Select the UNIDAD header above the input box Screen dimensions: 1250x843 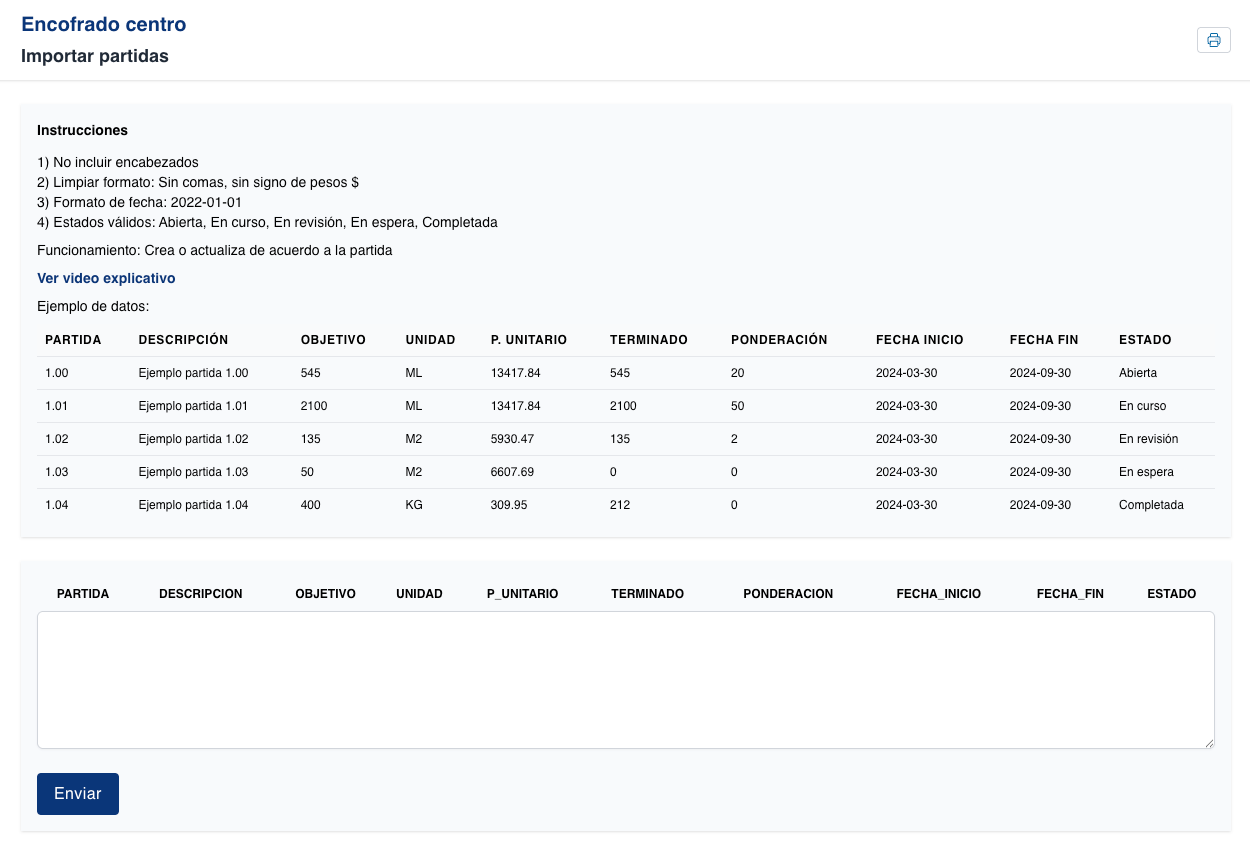(x=420, y=593)
